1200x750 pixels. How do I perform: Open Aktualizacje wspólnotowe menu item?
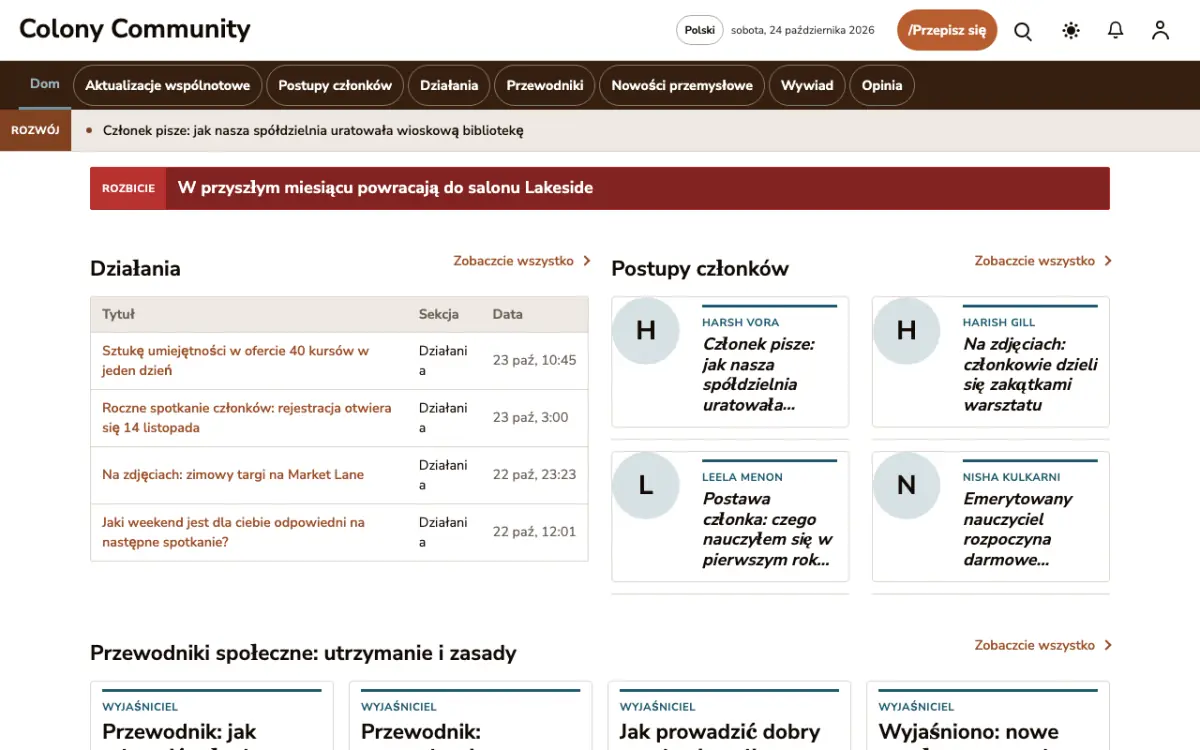(x=168, y=85)
